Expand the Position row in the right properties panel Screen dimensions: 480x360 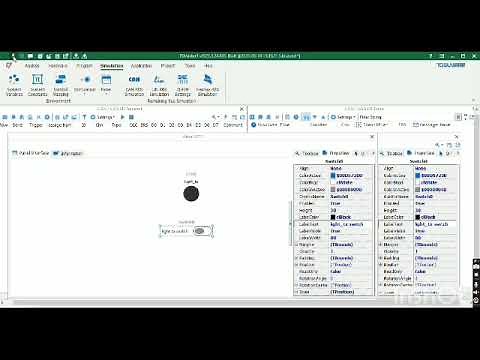pos(381,265)
